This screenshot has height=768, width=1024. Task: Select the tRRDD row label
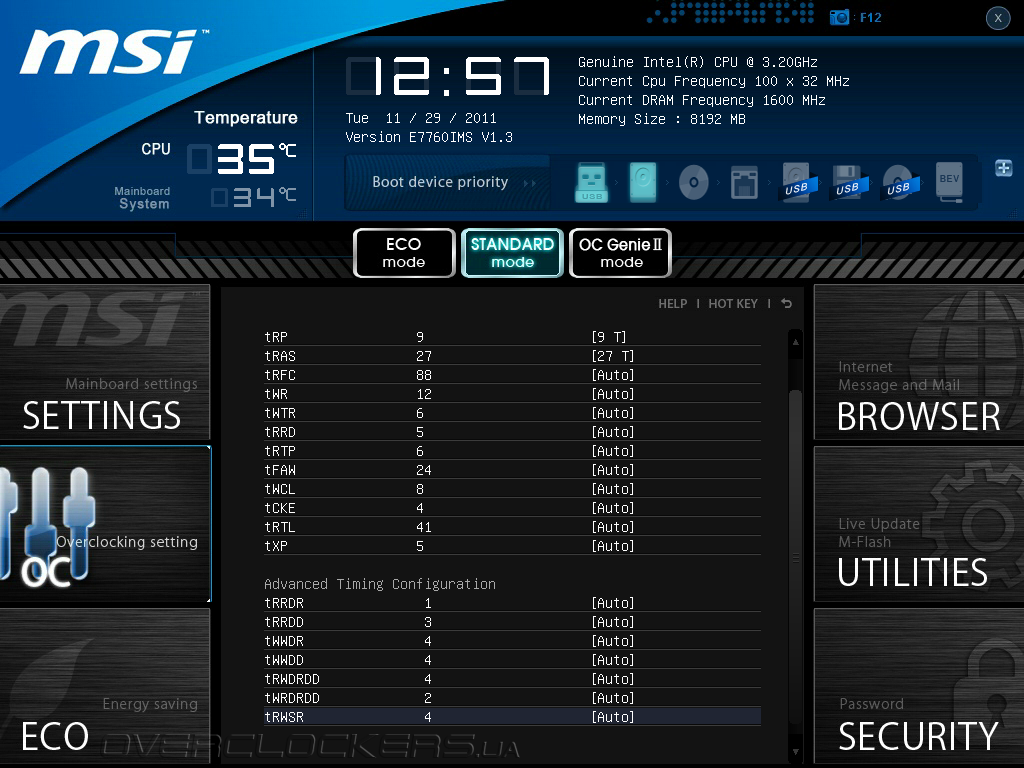click(284, 622)
